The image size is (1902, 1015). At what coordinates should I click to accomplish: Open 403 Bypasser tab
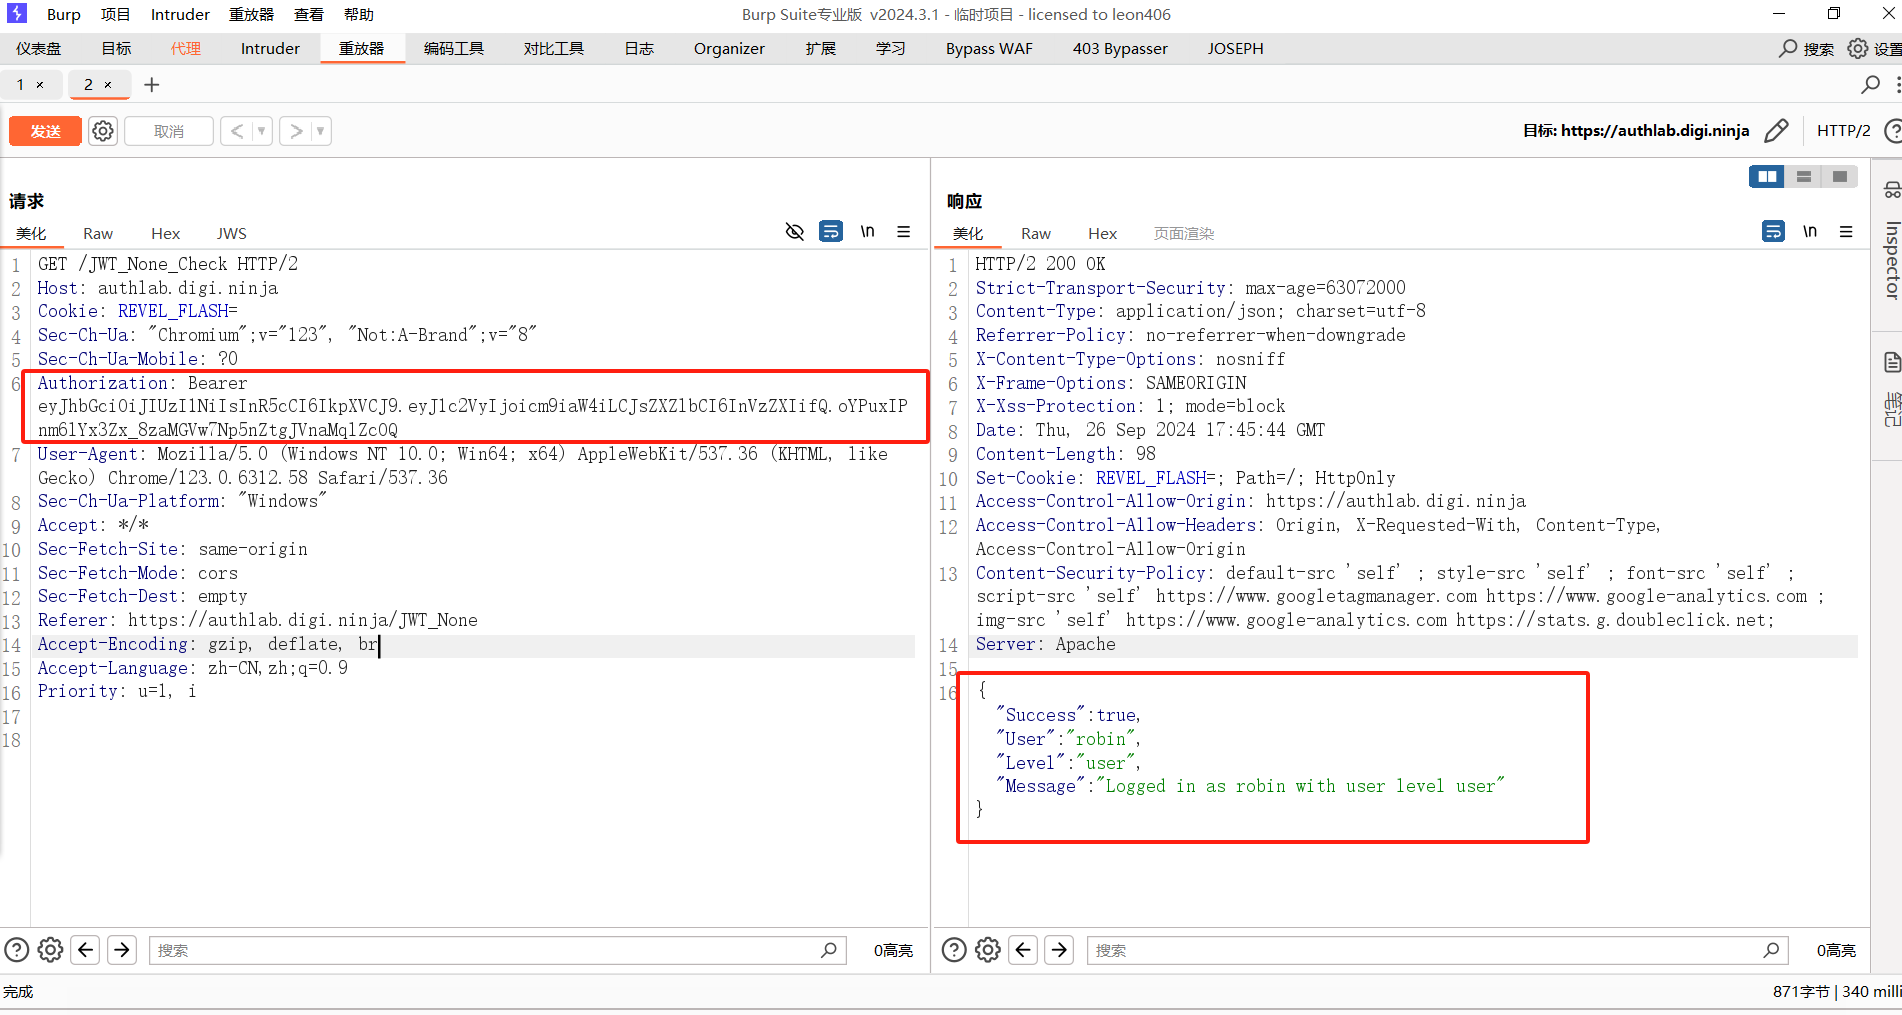(x=1120, y=49)
